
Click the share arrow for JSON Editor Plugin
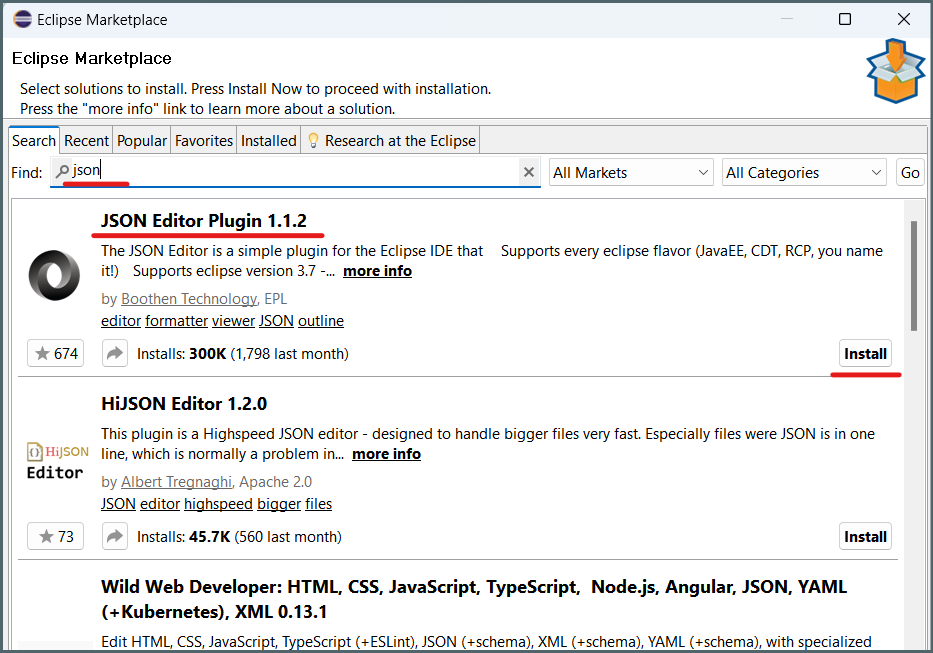tap(114, 354)
